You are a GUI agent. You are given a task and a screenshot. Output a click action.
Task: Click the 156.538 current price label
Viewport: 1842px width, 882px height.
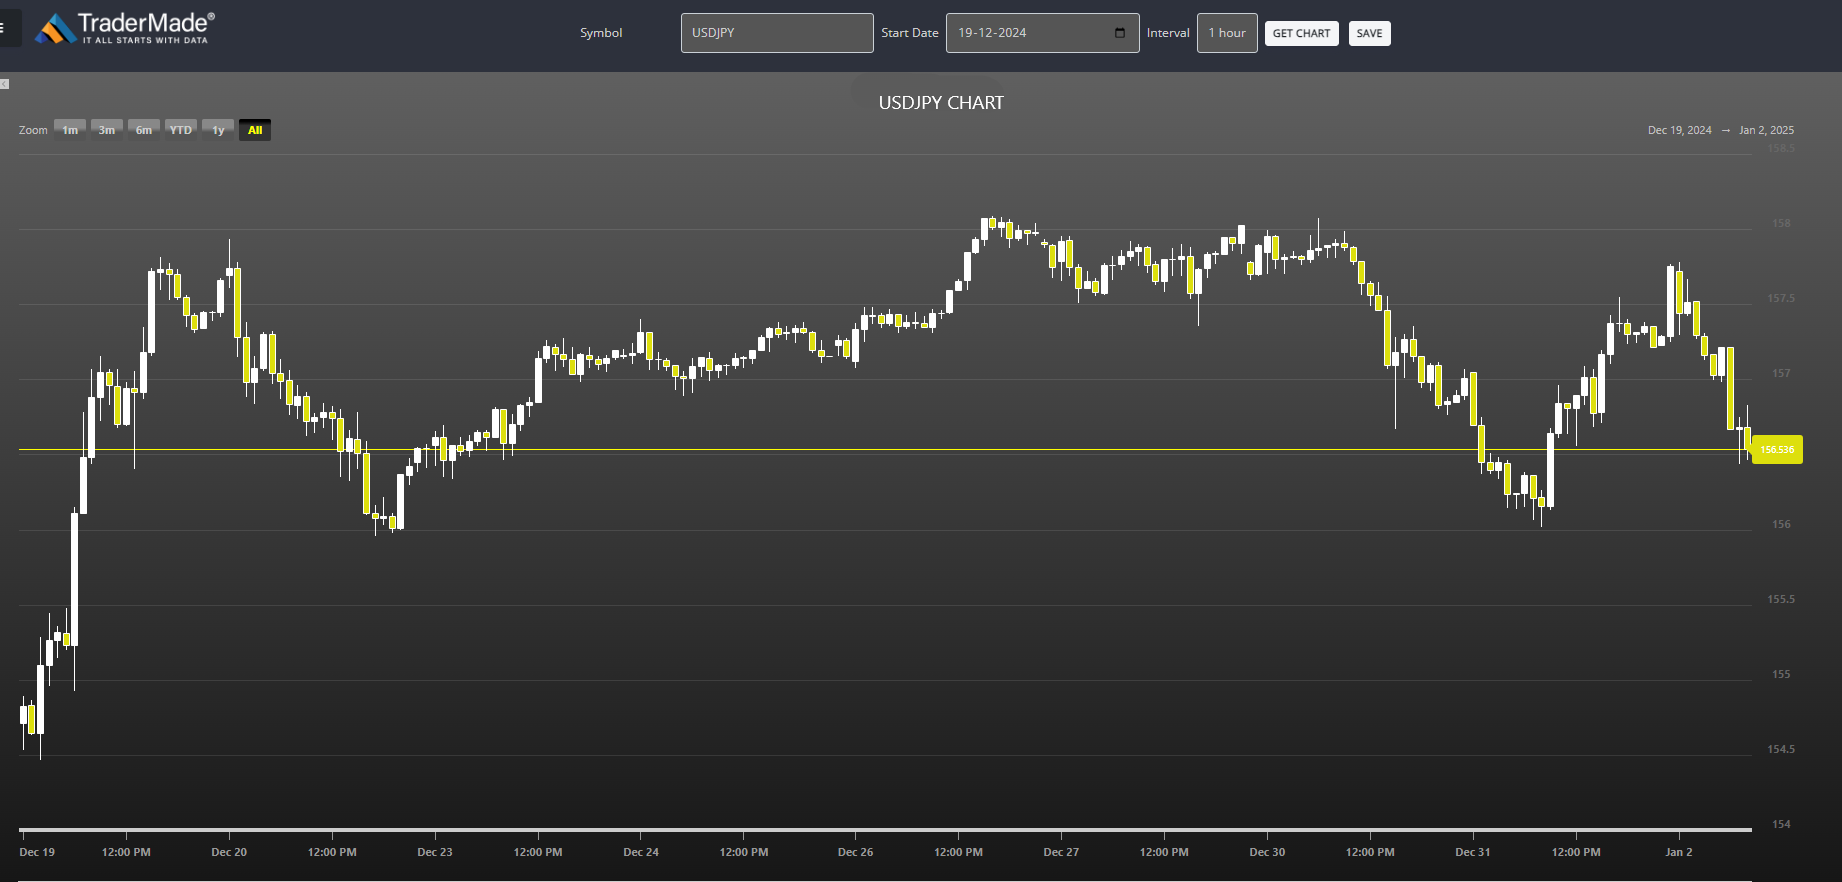(x=1777, y=450)
